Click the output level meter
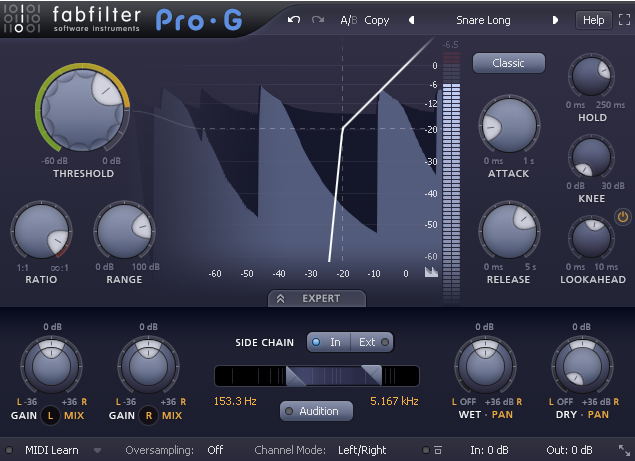The width and height of the screenshot is (635, 461). (451, 178)
